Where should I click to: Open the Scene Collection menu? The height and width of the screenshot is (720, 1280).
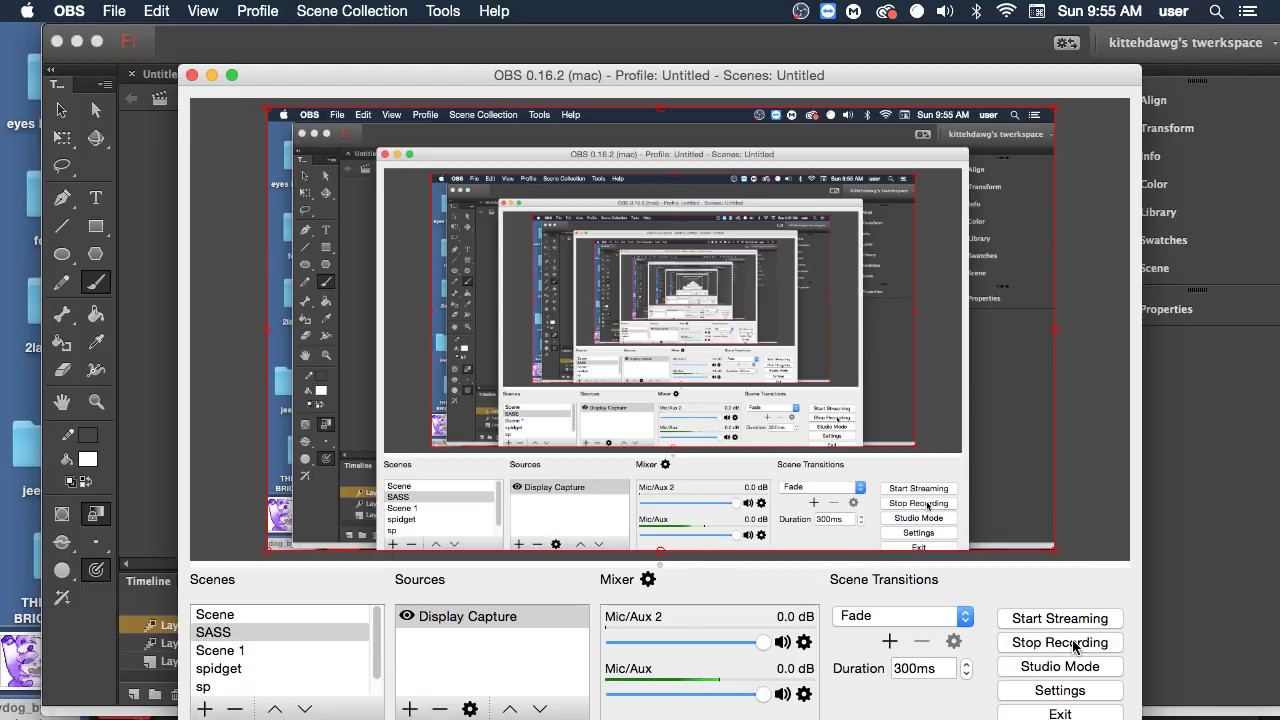(352, 11)
